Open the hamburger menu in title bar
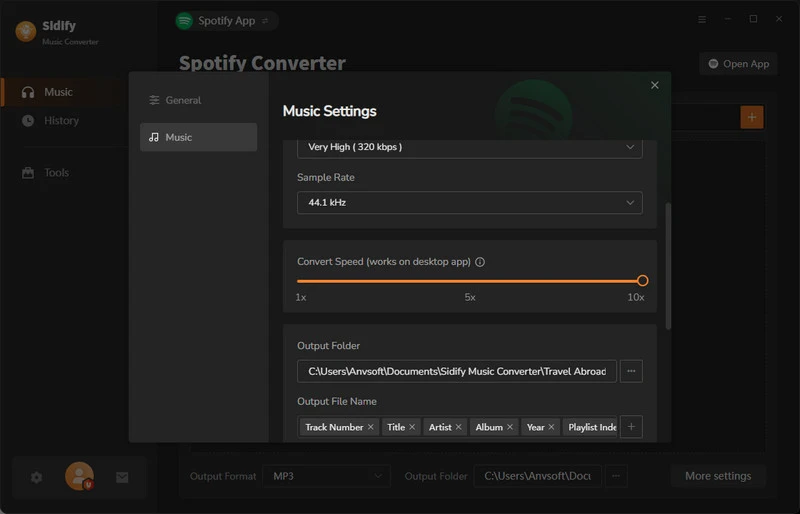This screenshot has width=800, height=514. coord(702,19)
